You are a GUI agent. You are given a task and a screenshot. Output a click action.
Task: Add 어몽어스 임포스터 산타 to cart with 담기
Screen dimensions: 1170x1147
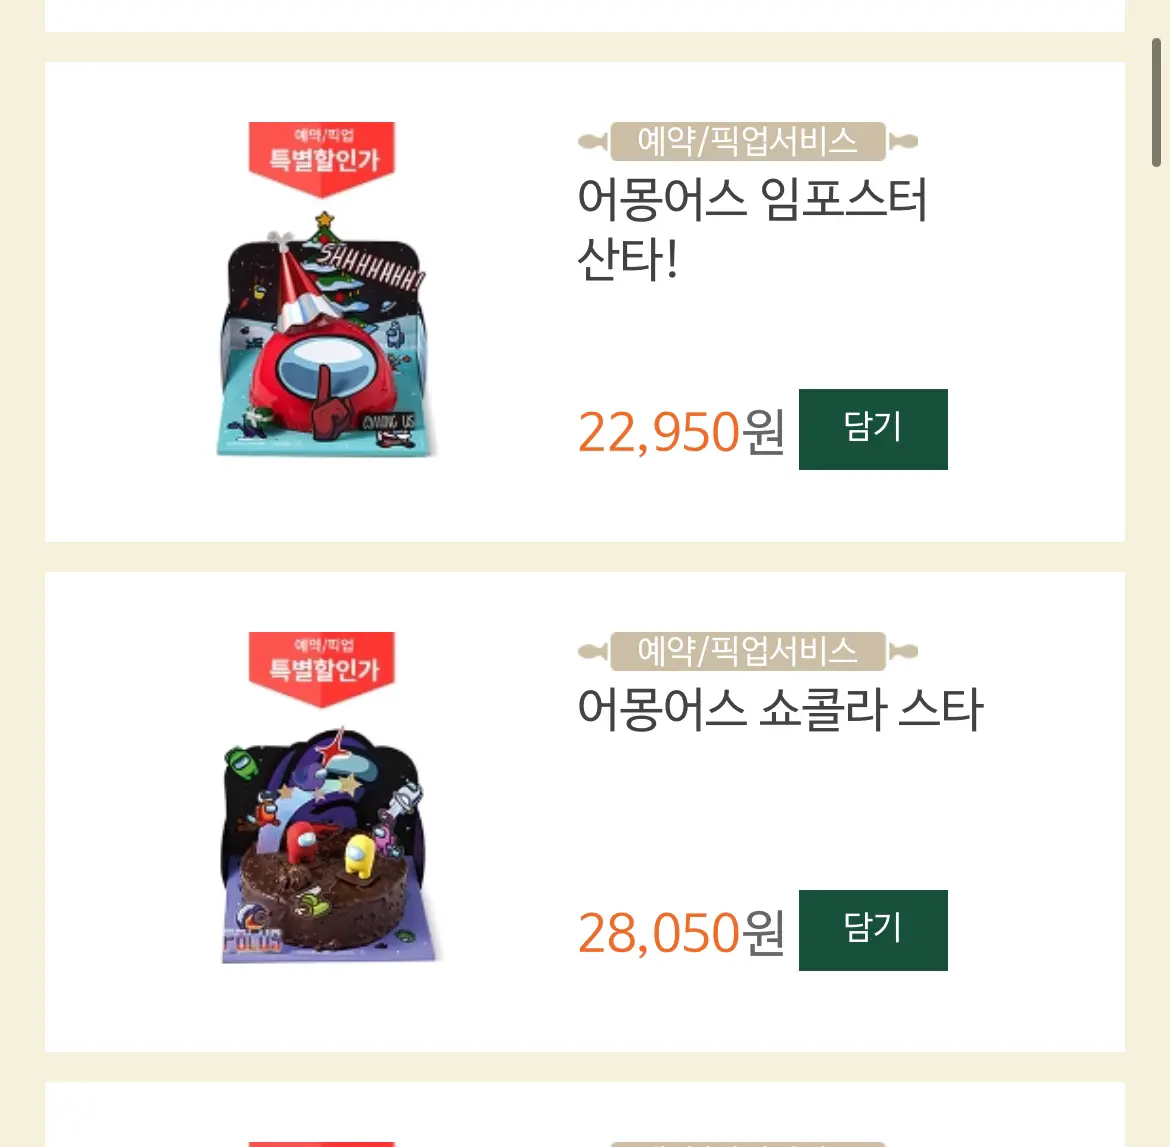click(x=873, y=429)
